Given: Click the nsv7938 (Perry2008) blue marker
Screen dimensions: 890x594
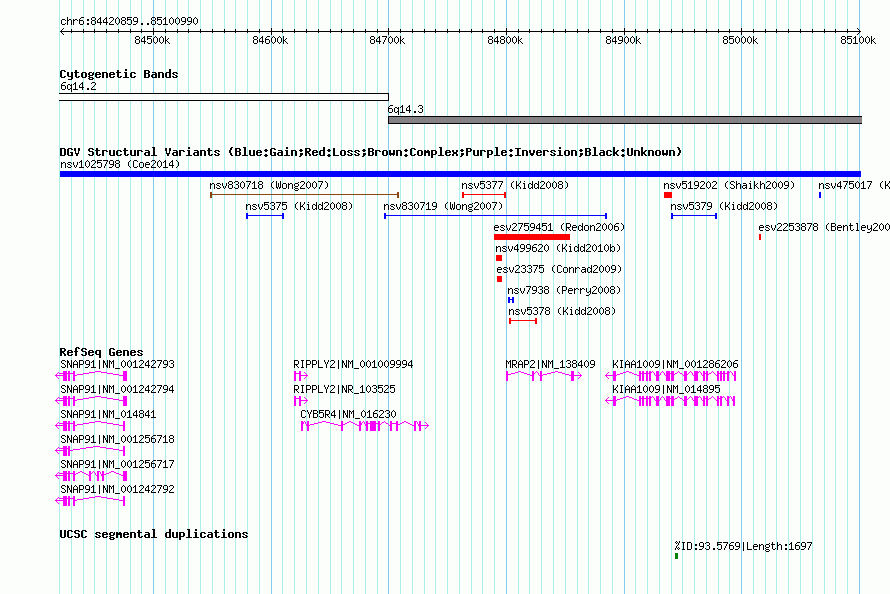Looking at the screenshot, I should 511,300.
